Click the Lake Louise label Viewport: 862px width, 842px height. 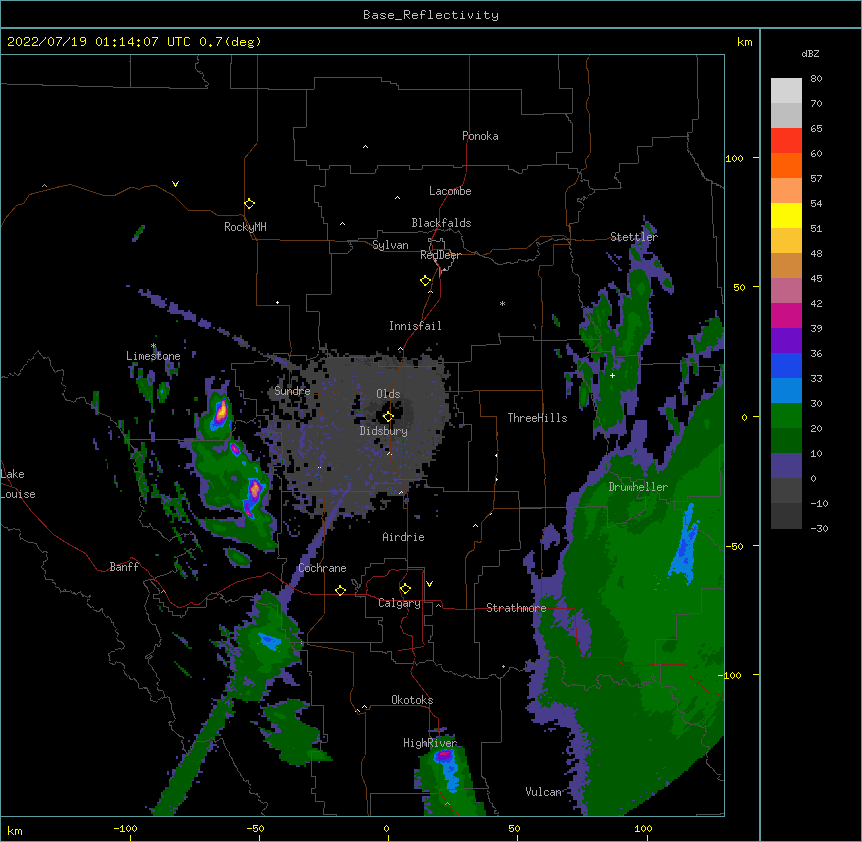pyautogui.click(x=18, y=484)
